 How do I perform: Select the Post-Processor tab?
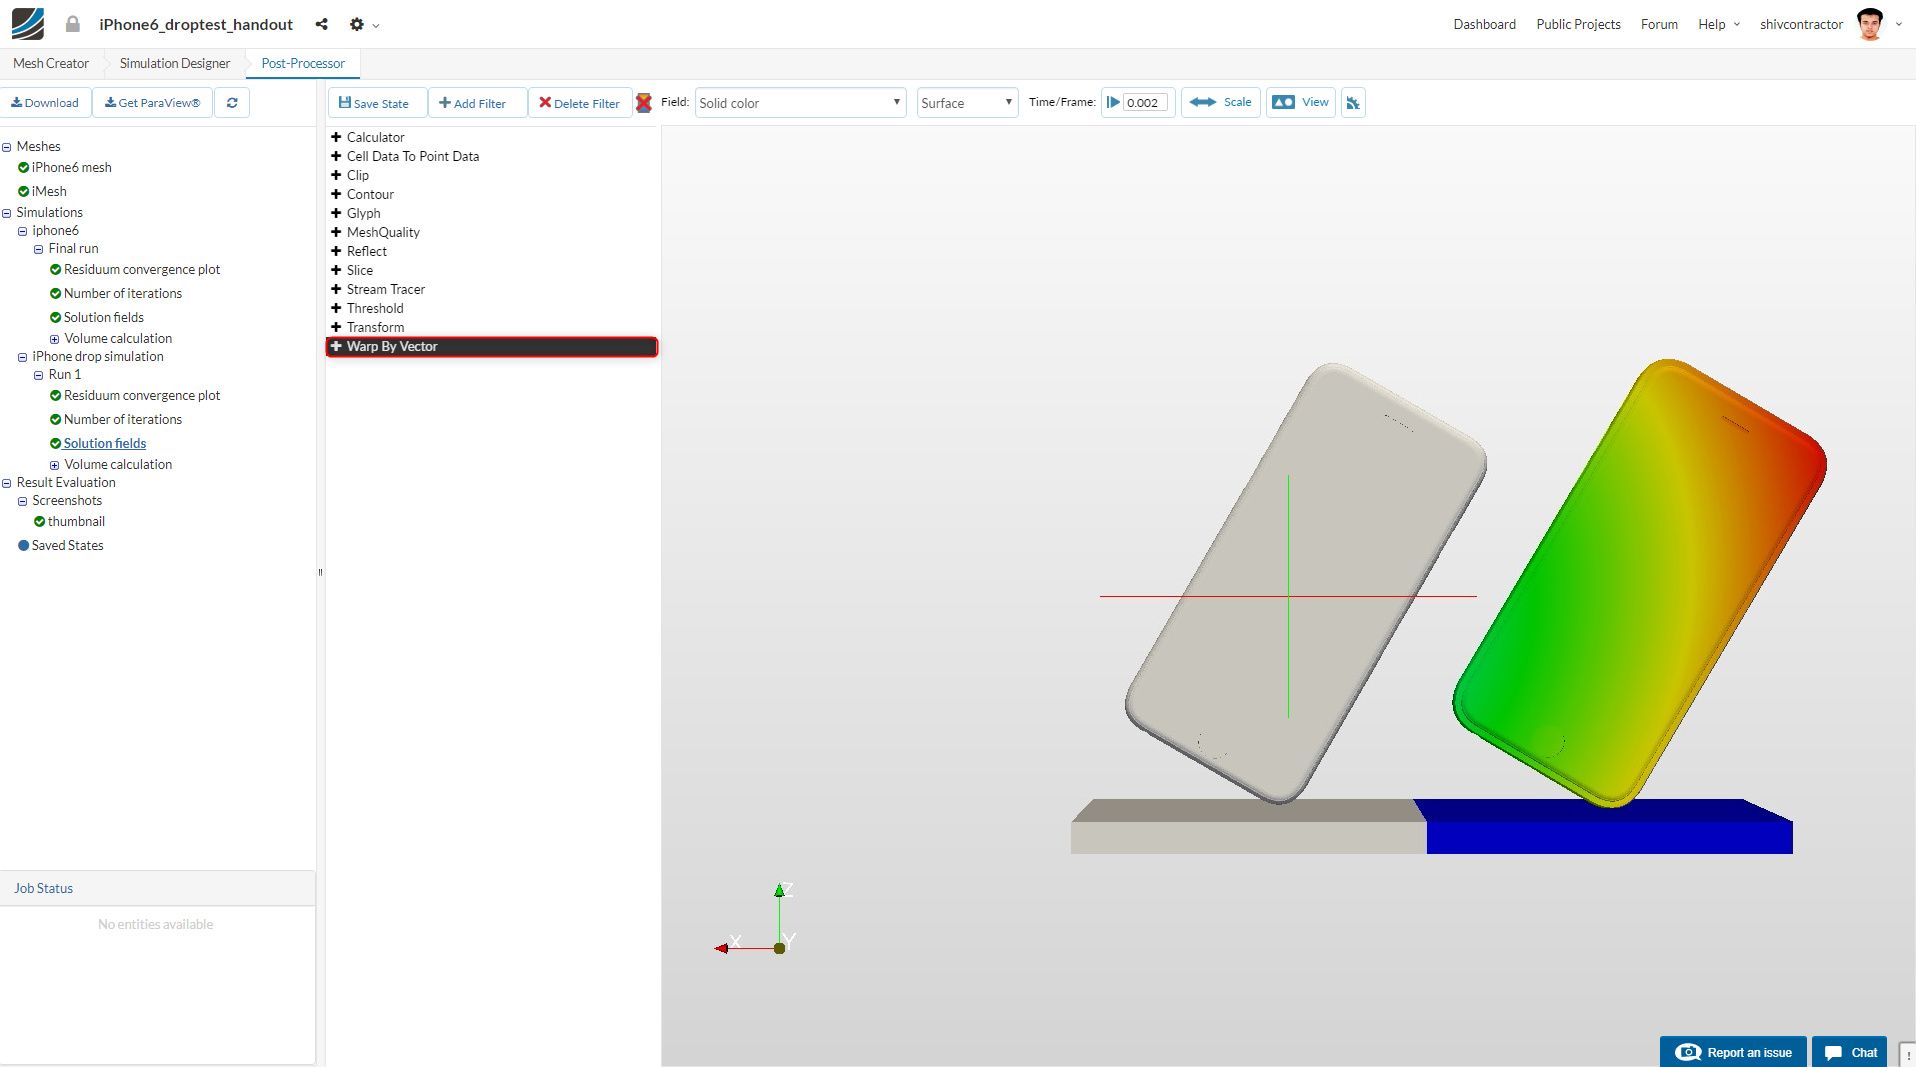(x=303, y=63)
